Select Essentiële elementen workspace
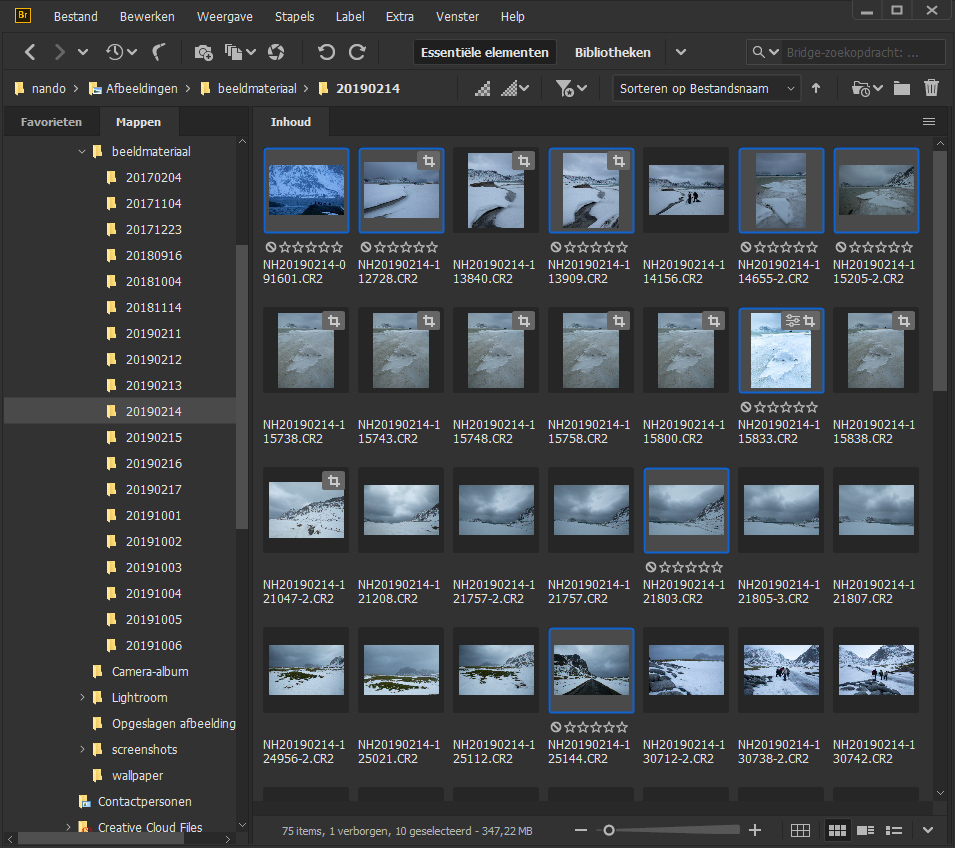This screenshot has height=848, width=955. pos(485,52)
